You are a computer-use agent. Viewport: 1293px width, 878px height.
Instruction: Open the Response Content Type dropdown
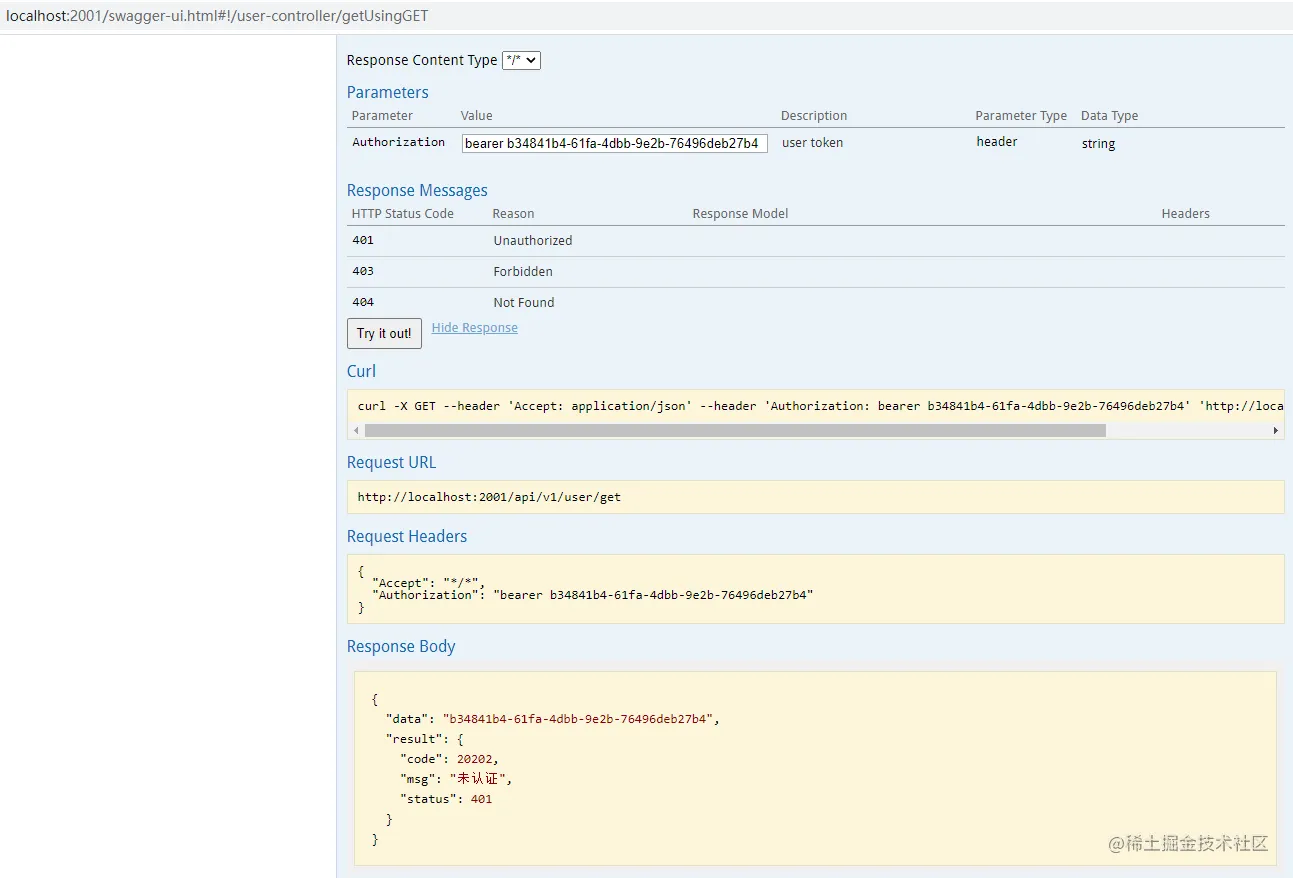521,60
